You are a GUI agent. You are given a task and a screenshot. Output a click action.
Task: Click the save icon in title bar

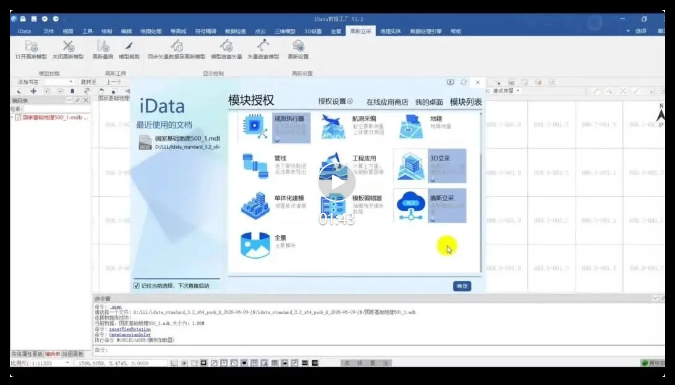tap(34, 19)
